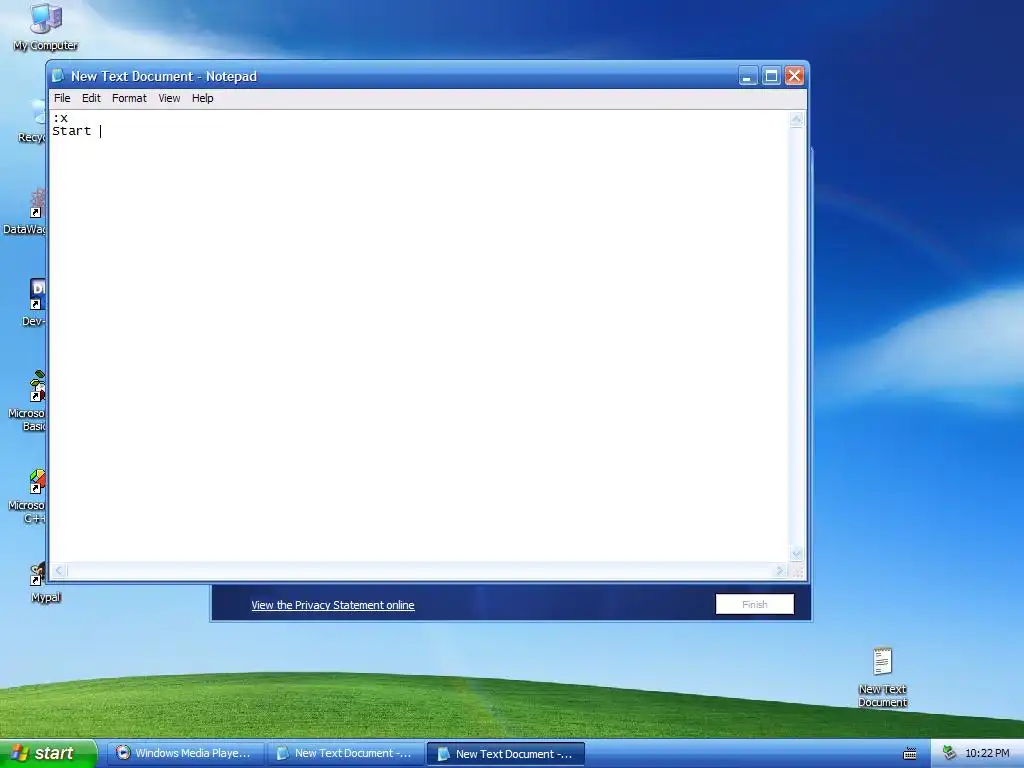This screenshot has width=1024, height=768.
Task: Switch to first New Text Document taskbar button
Action: 346,754
